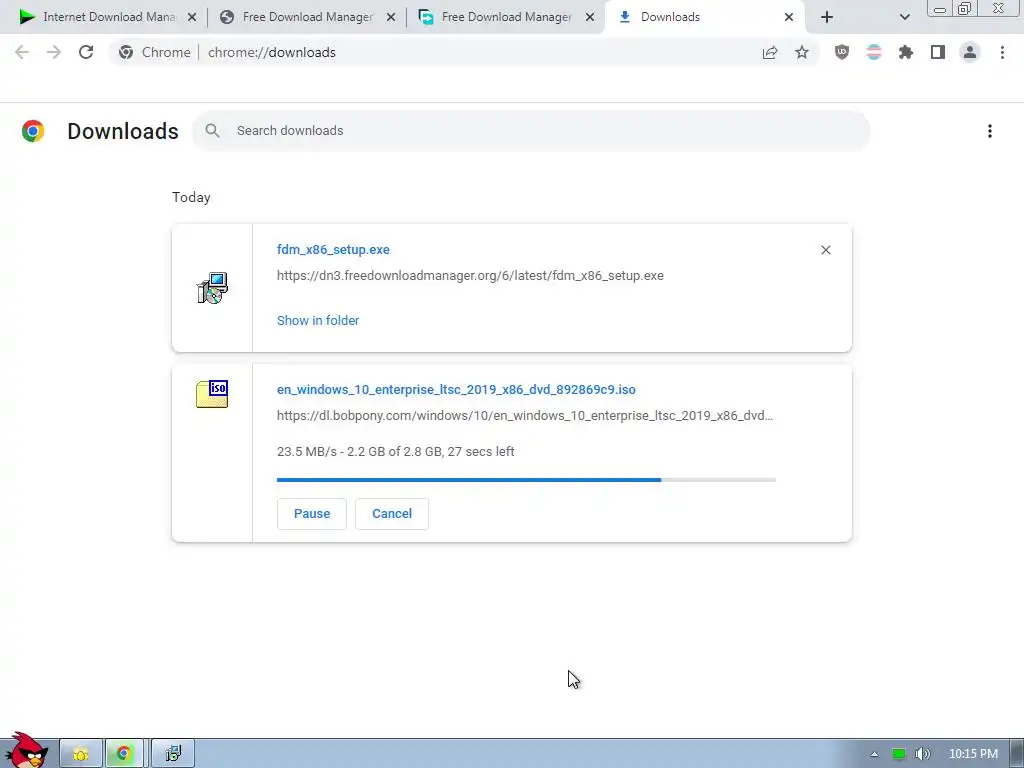Reload the page with the refresh icon
Image resolution: width=1024 pixels, height=768 pixels.
(x=86, y=52)
